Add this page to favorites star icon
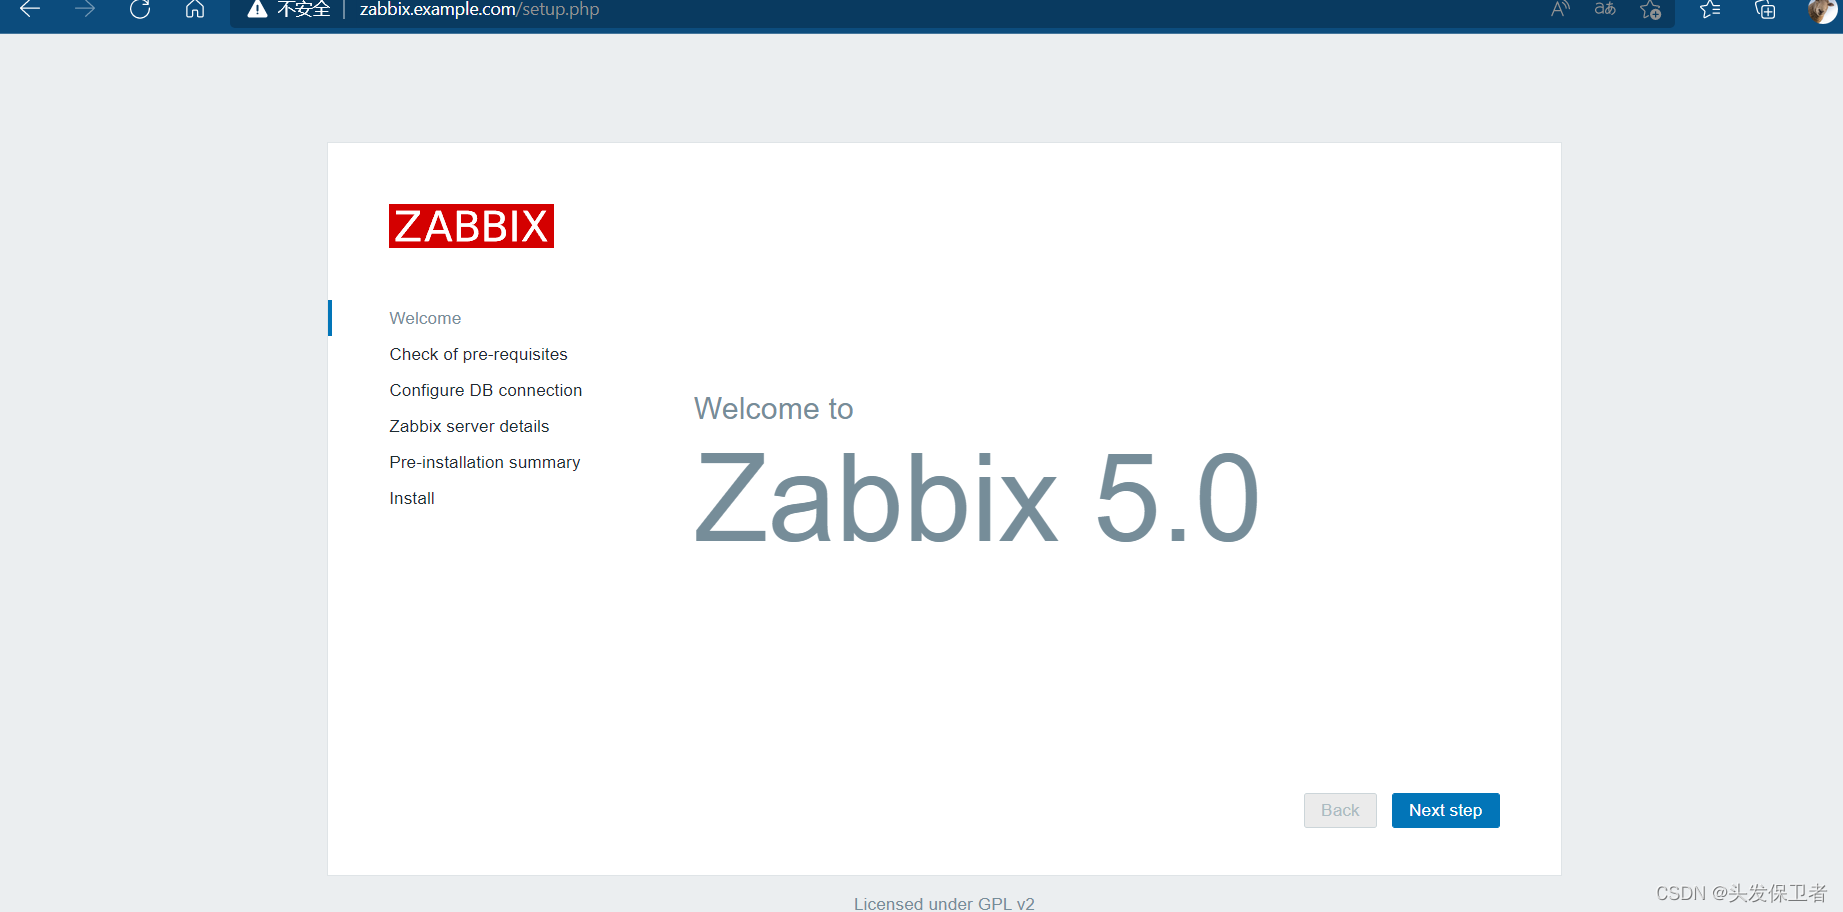Screen dimensions: 1843x912 click(1650, 10)
